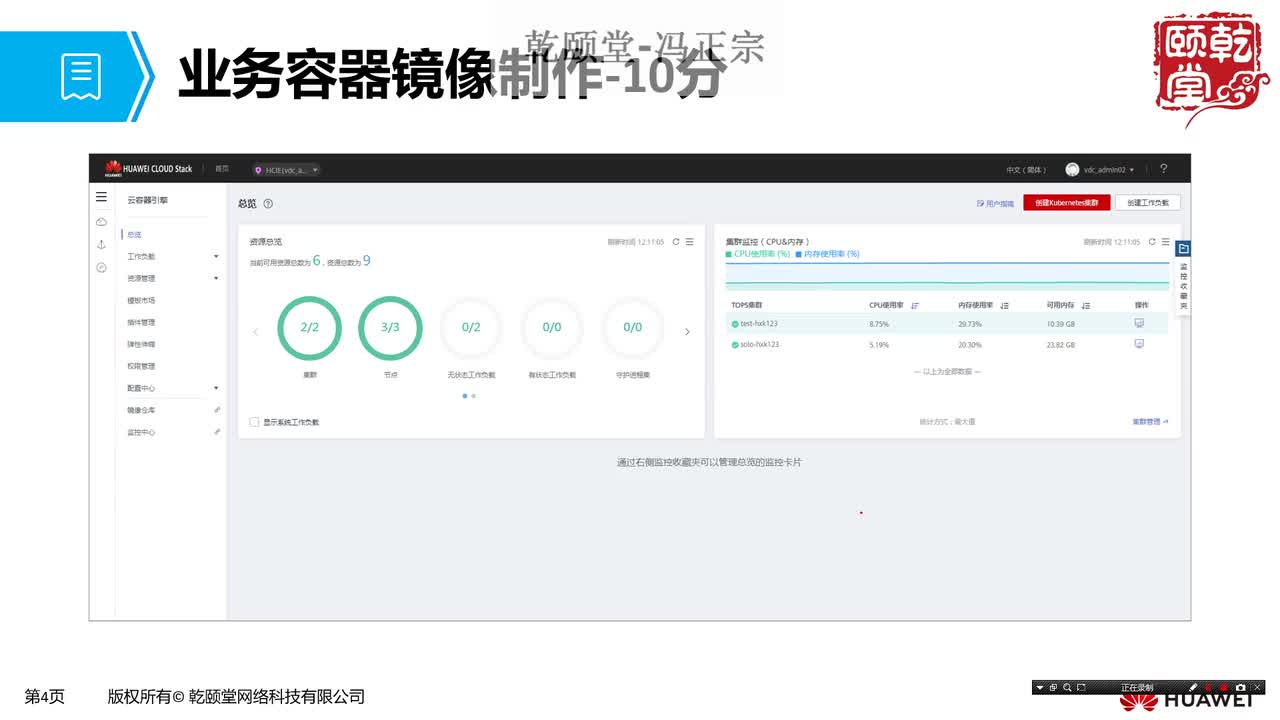Click the gauge icon in left rail
1280x720 pixels.
[101, 268]
